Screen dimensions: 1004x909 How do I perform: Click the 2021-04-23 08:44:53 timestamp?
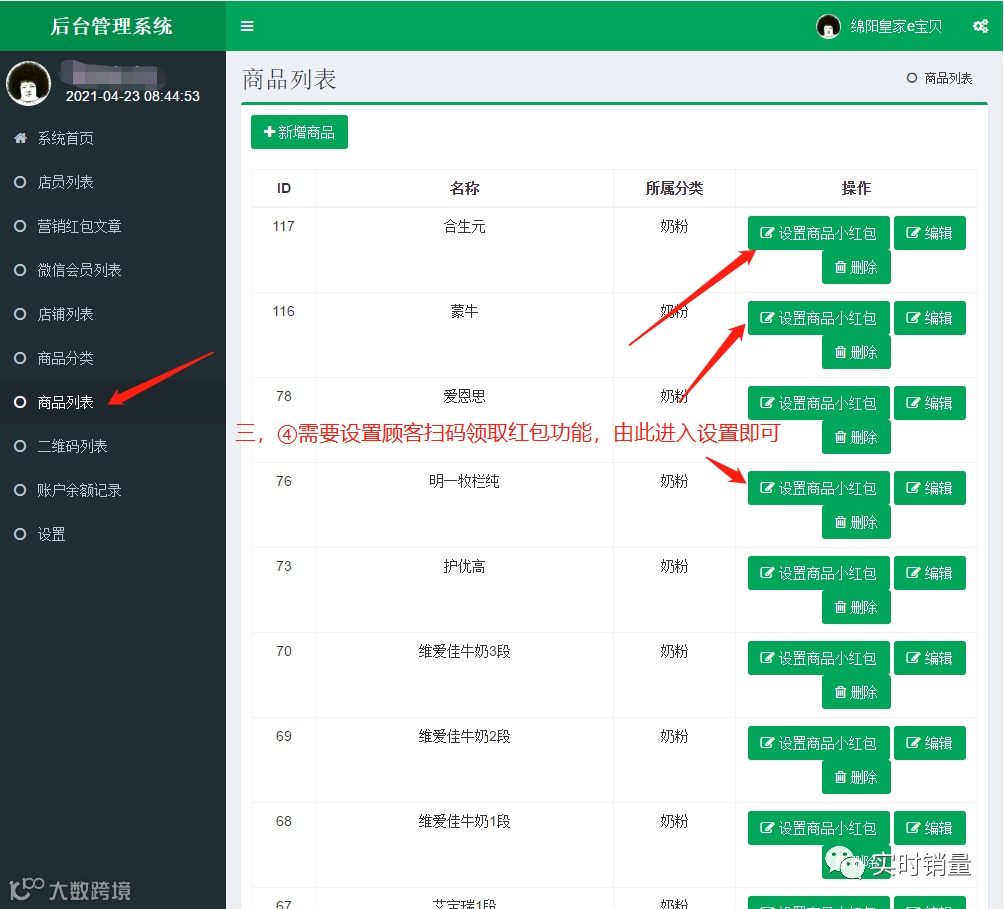(x=133, y=96)
